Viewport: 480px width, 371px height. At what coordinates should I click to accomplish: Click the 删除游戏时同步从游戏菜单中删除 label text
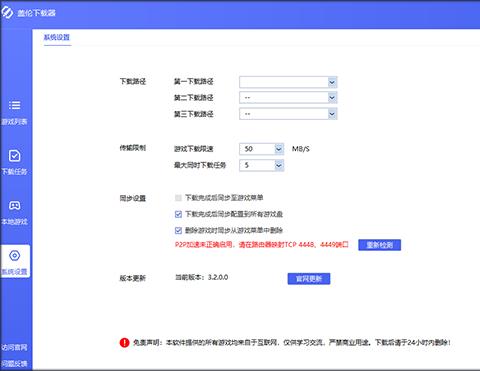[234, 230]
